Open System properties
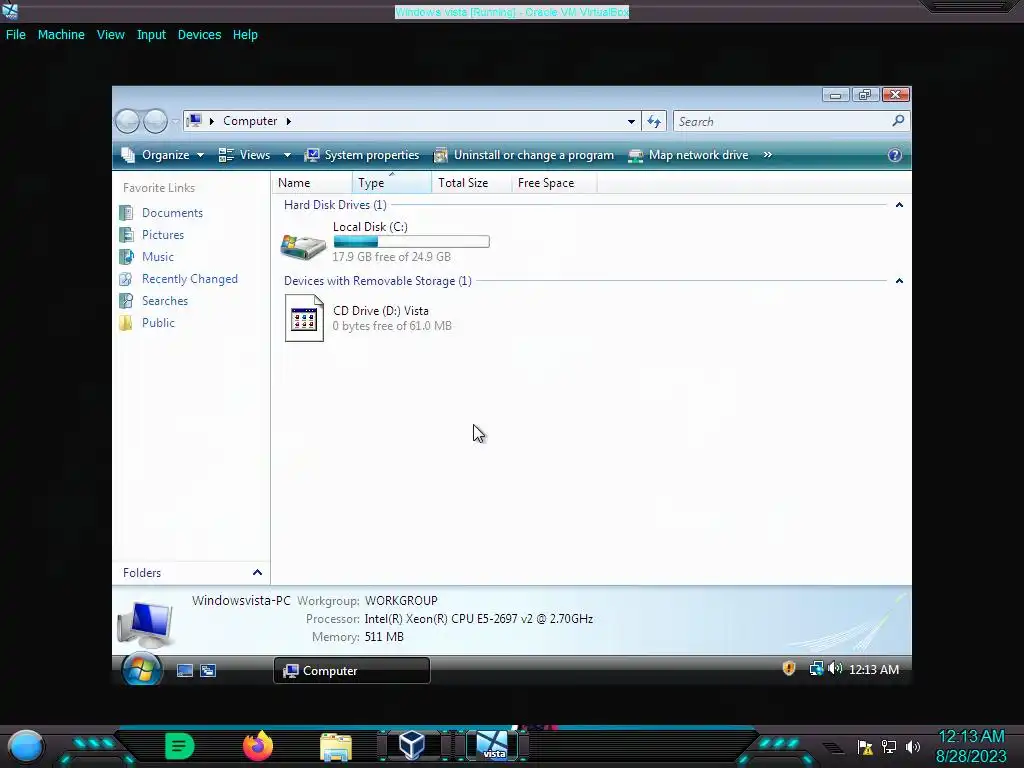The width and height of the screenshot is (1024, 768). [x=362, y=155]
